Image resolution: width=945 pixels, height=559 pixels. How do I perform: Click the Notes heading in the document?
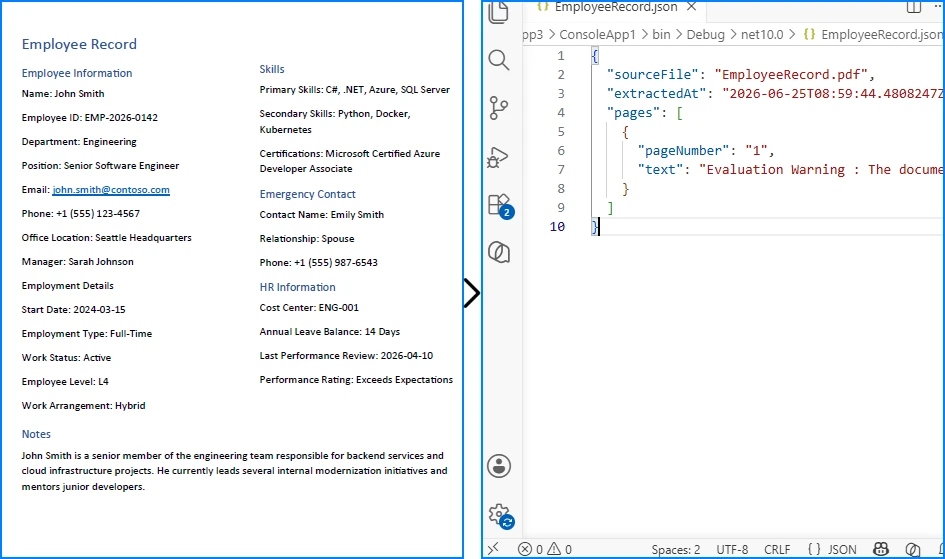(36, 434)
